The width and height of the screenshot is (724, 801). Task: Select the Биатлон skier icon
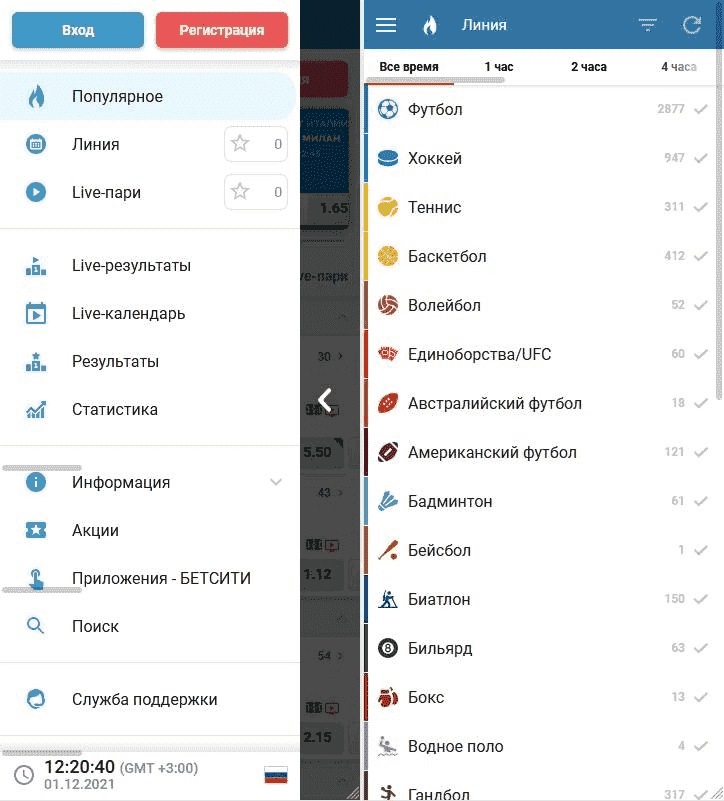pyautogui.click(x=388, y=599)
